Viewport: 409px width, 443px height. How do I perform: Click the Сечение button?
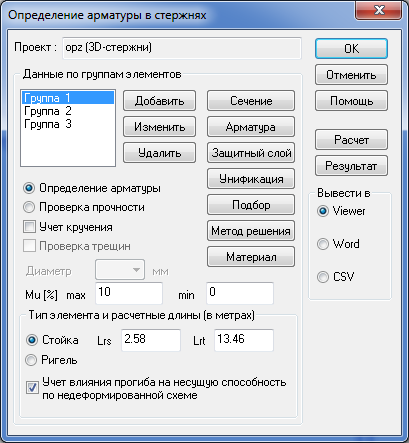coord(251,101)
